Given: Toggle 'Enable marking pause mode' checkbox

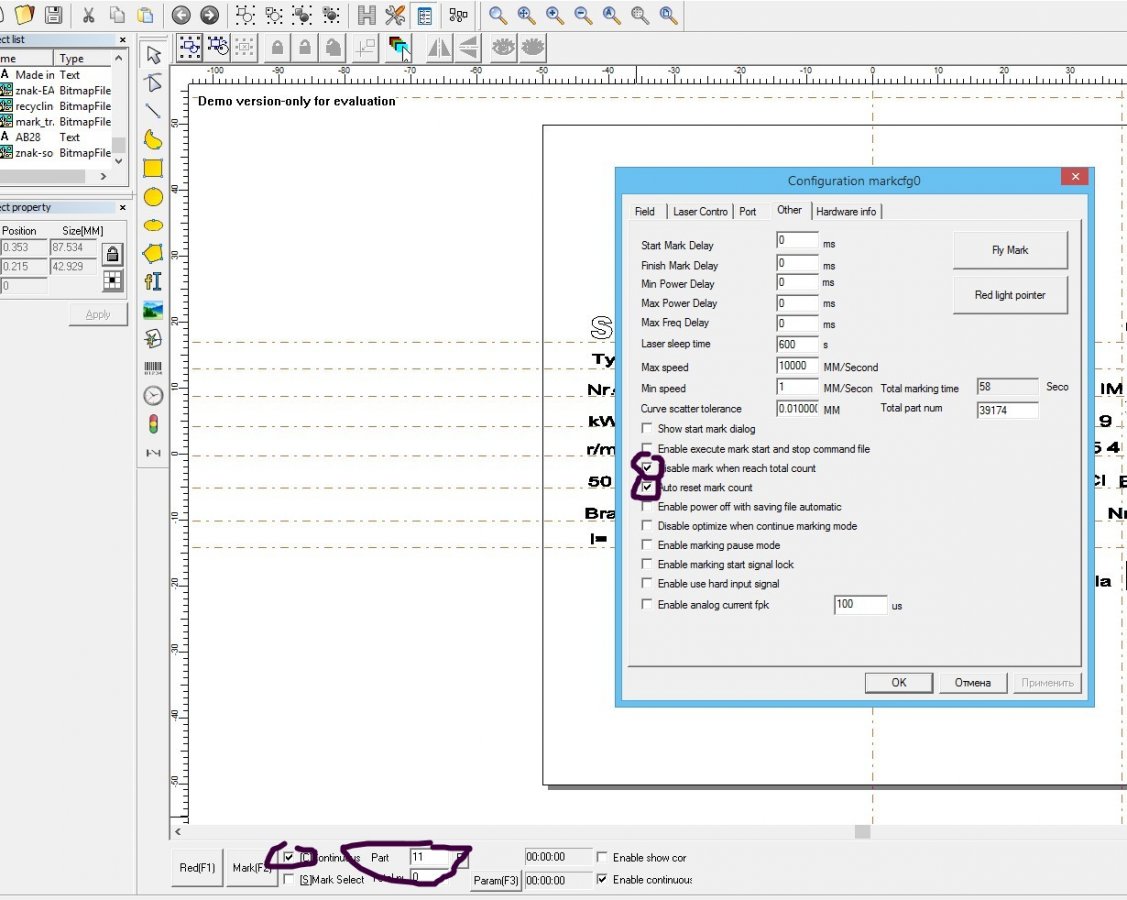Looking at the screenshot, I should point(647,545).
